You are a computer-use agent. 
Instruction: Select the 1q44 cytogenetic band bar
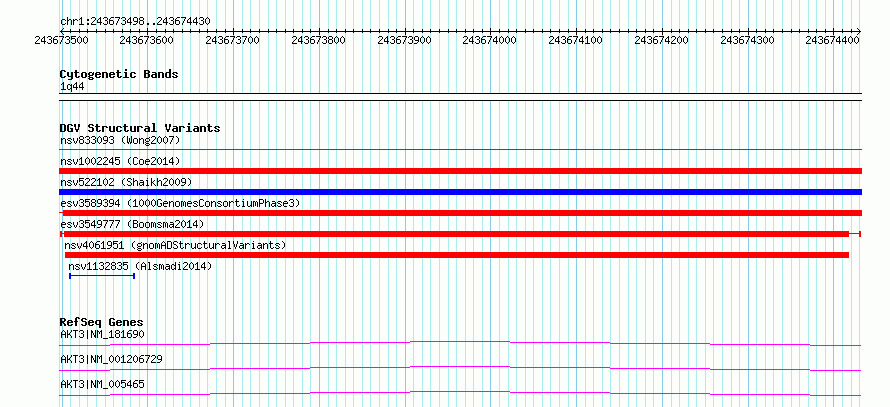(x=461, y=97)
